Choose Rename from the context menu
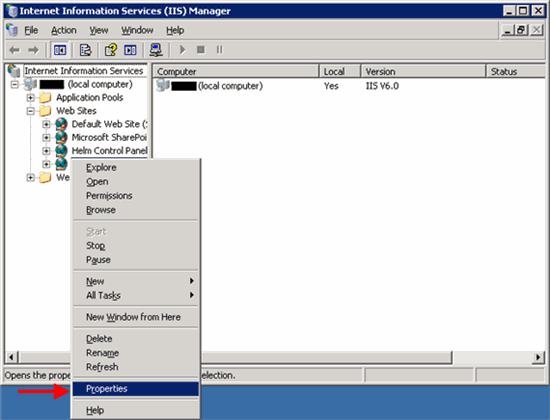550x420 pixels. (x=136, y=353)
